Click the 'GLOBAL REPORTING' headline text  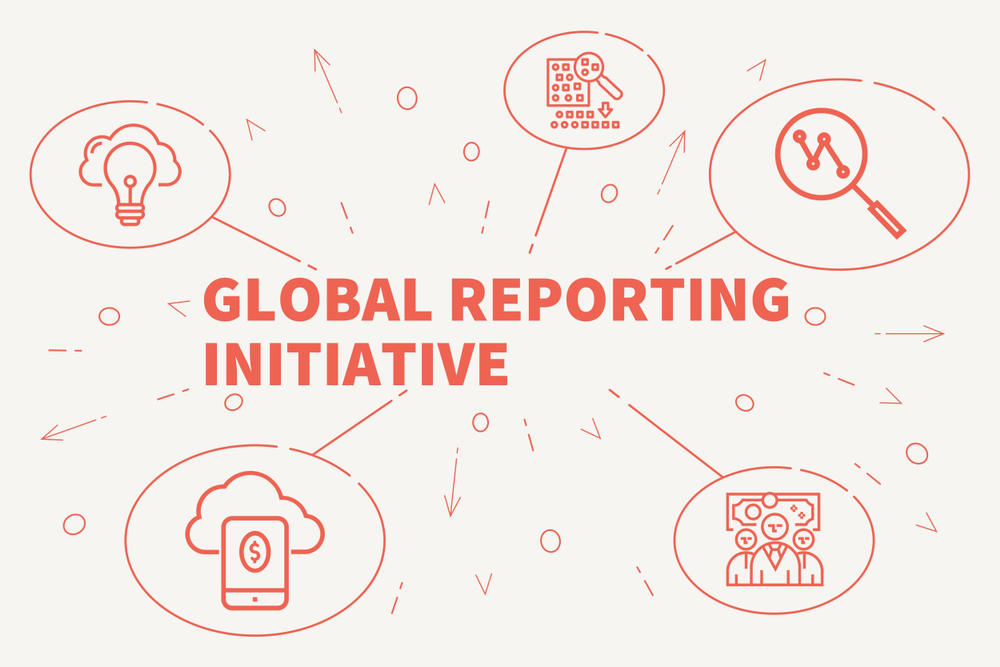(x=496, y=299)
